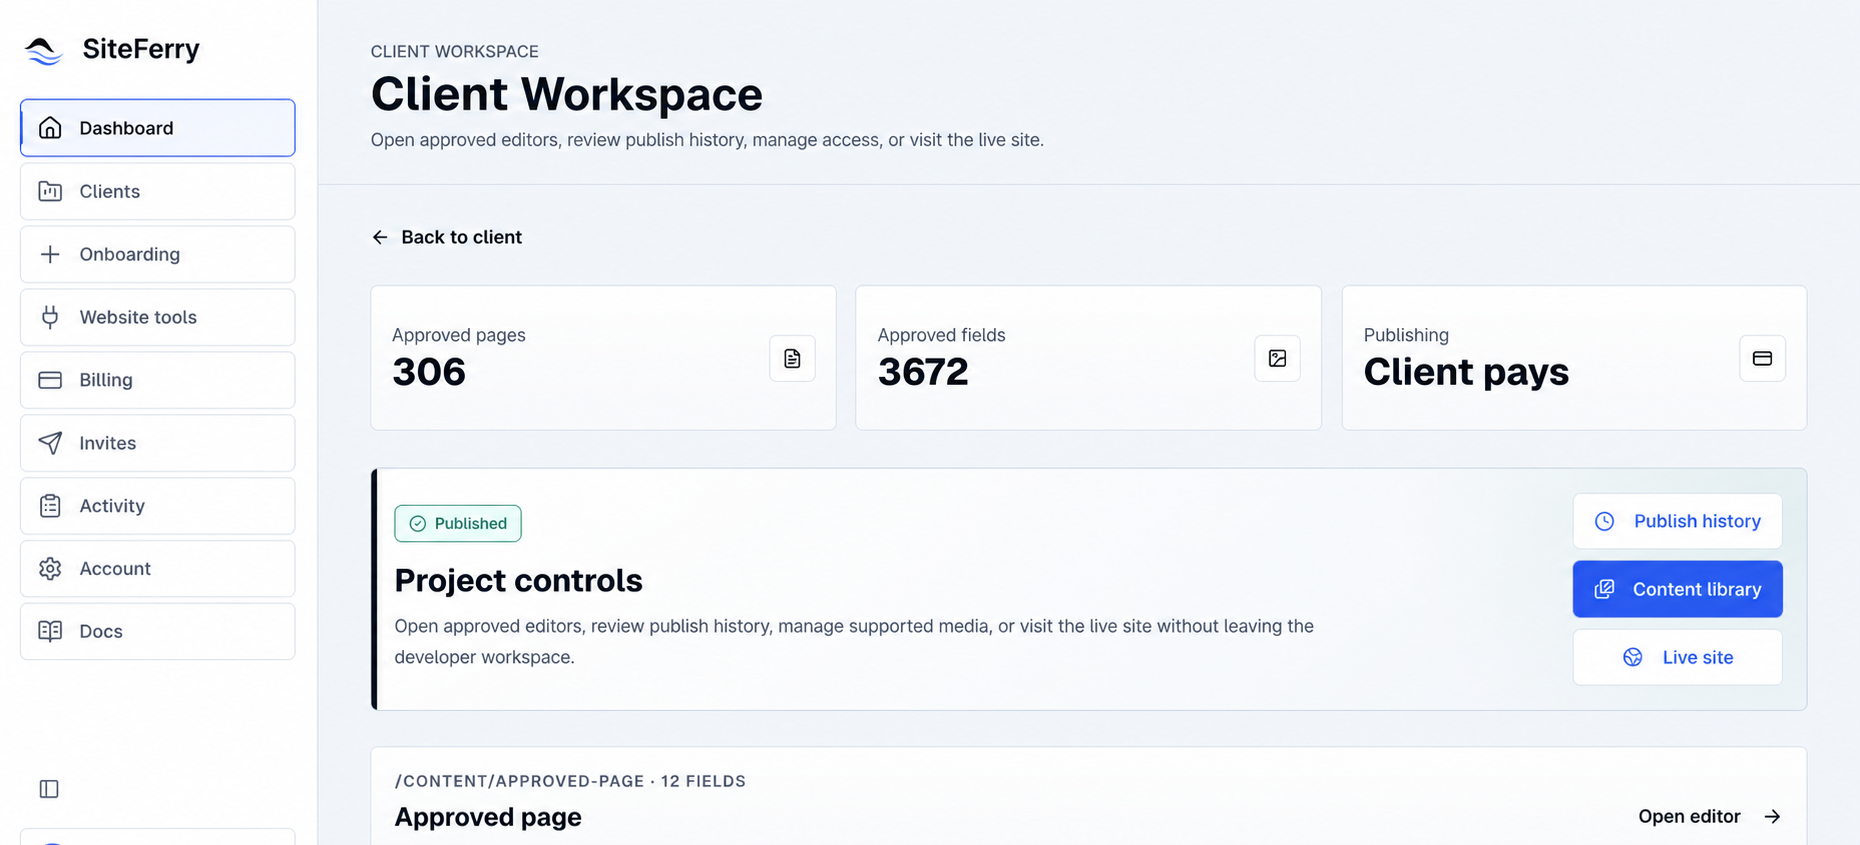
Task: Click the number 3672
Action: pyautogui.click(x=923, y=372)
